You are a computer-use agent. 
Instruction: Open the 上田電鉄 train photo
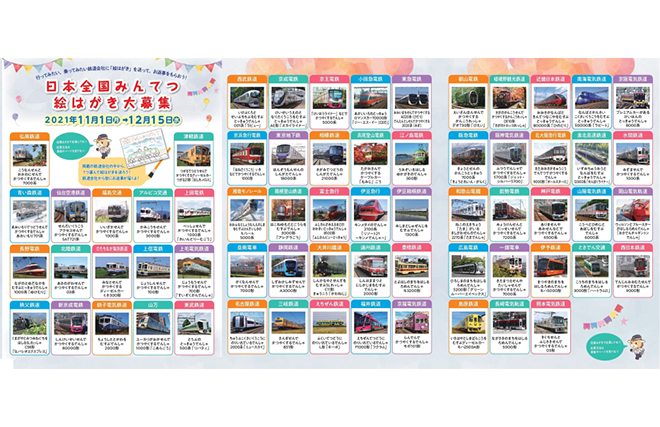coord(194,211)
